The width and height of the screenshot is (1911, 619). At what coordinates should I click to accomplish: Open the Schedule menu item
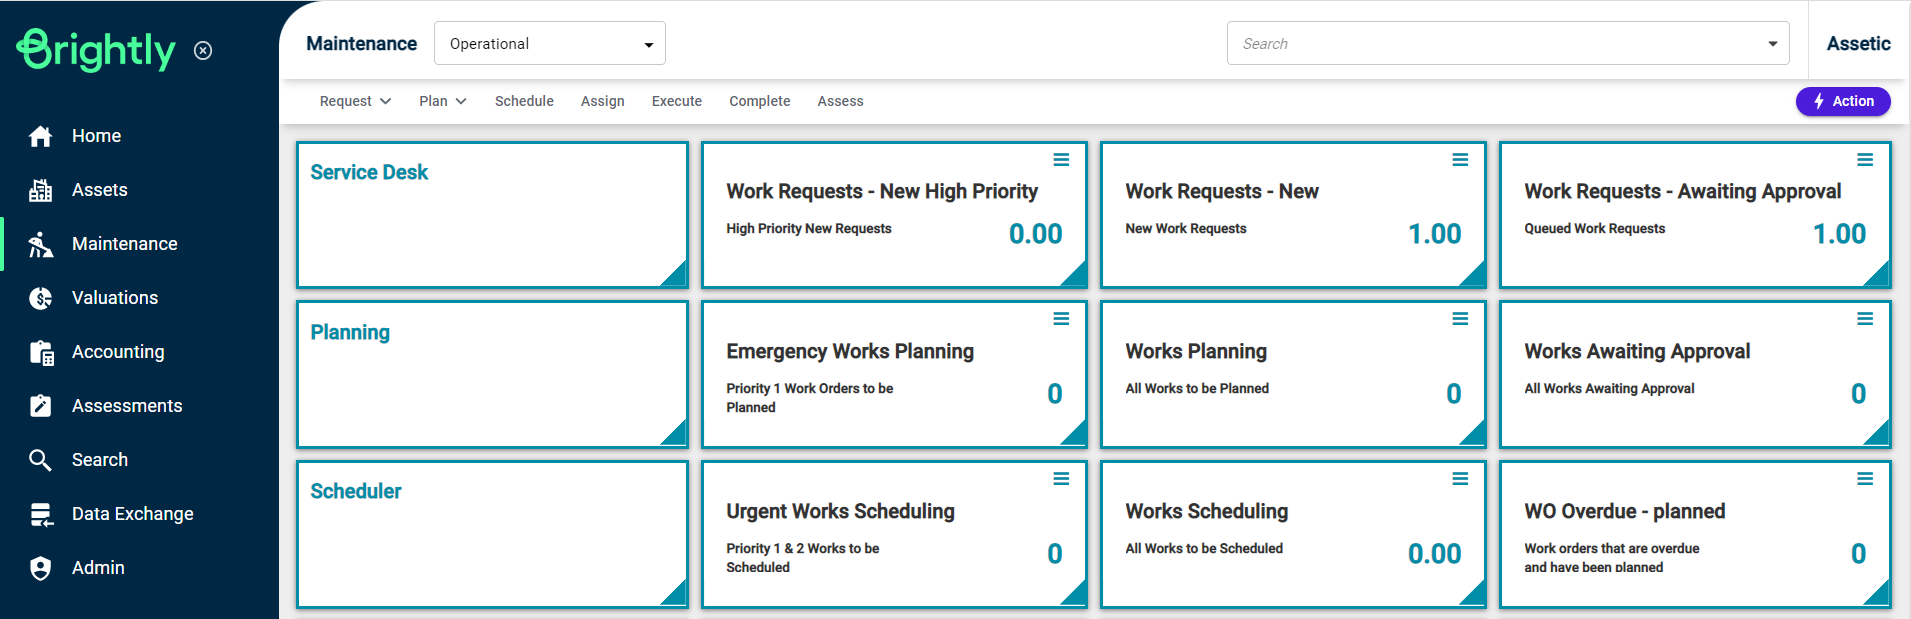524,101
